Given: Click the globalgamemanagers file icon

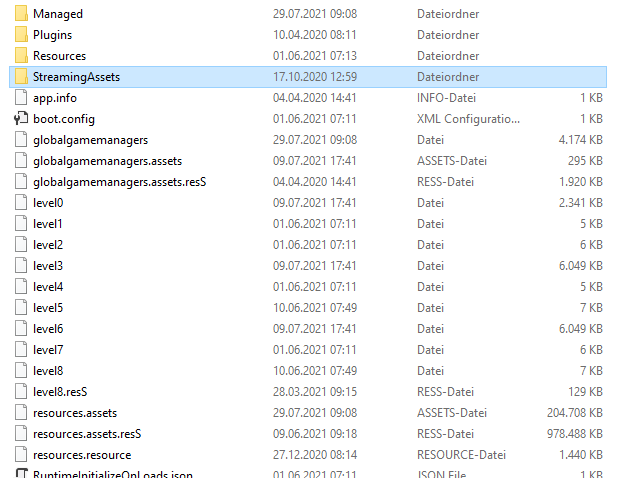Looking at the screenshot, I should coord(22,140).
